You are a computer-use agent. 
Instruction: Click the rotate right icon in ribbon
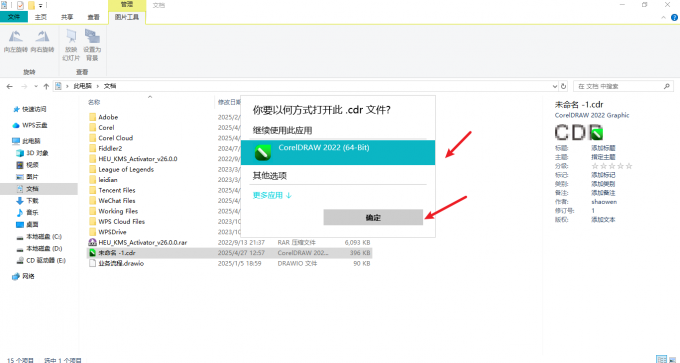(42, 35)
